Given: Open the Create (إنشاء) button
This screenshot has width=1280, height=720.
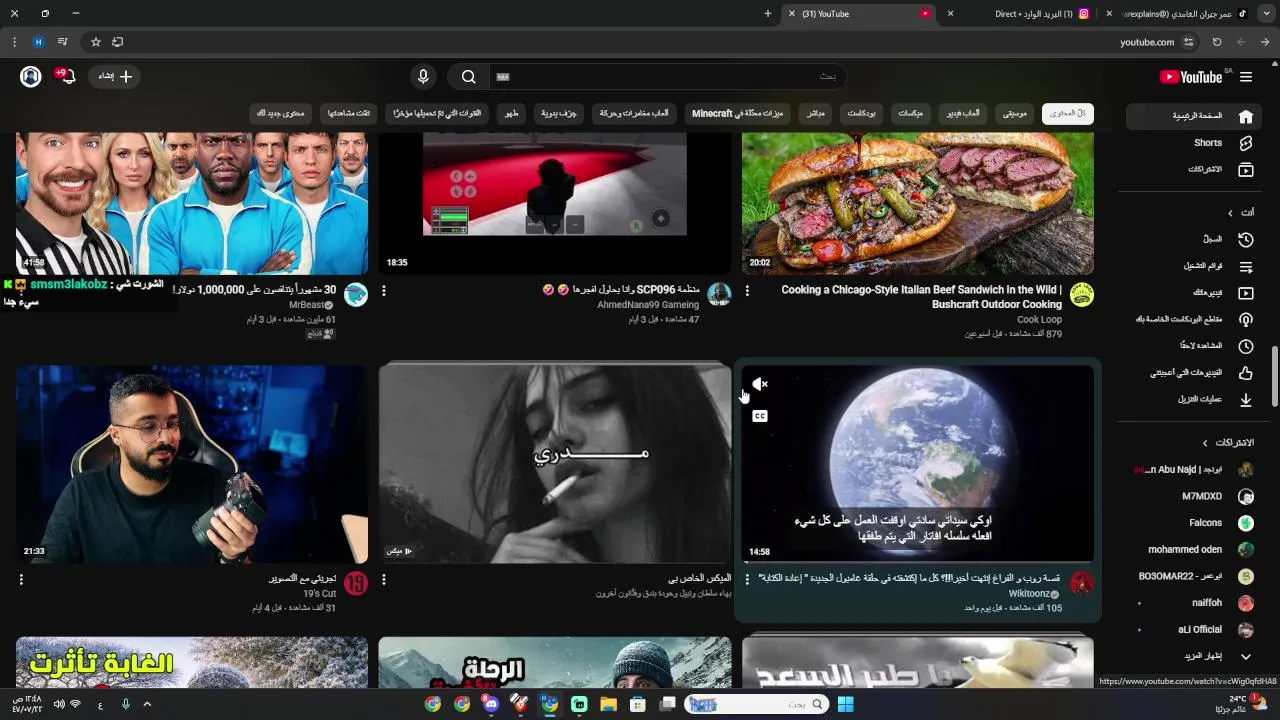Looking at the screenshot, I should click(114, 77).
